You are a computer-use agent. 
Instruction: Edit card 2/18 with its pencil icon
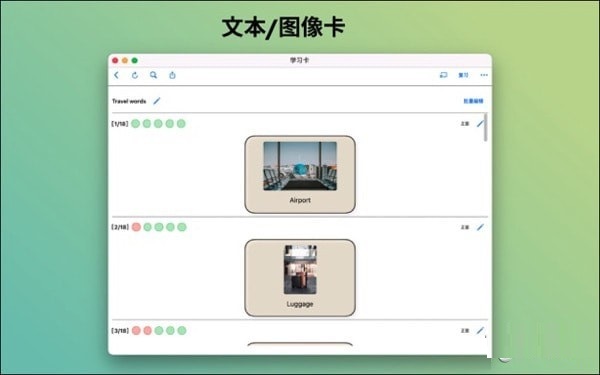(480, 227)
